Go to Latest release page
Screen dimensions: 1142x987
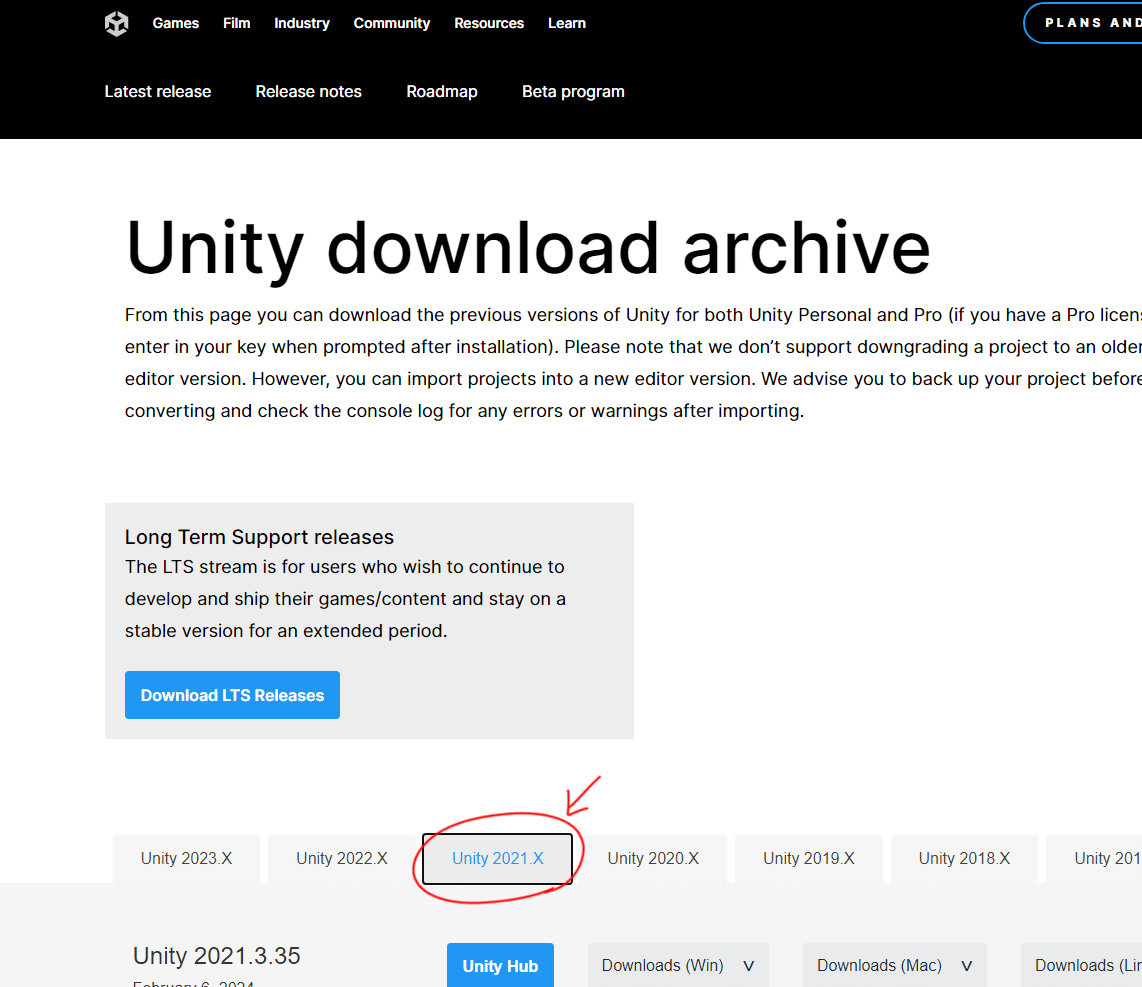click(x=157, y=92)
